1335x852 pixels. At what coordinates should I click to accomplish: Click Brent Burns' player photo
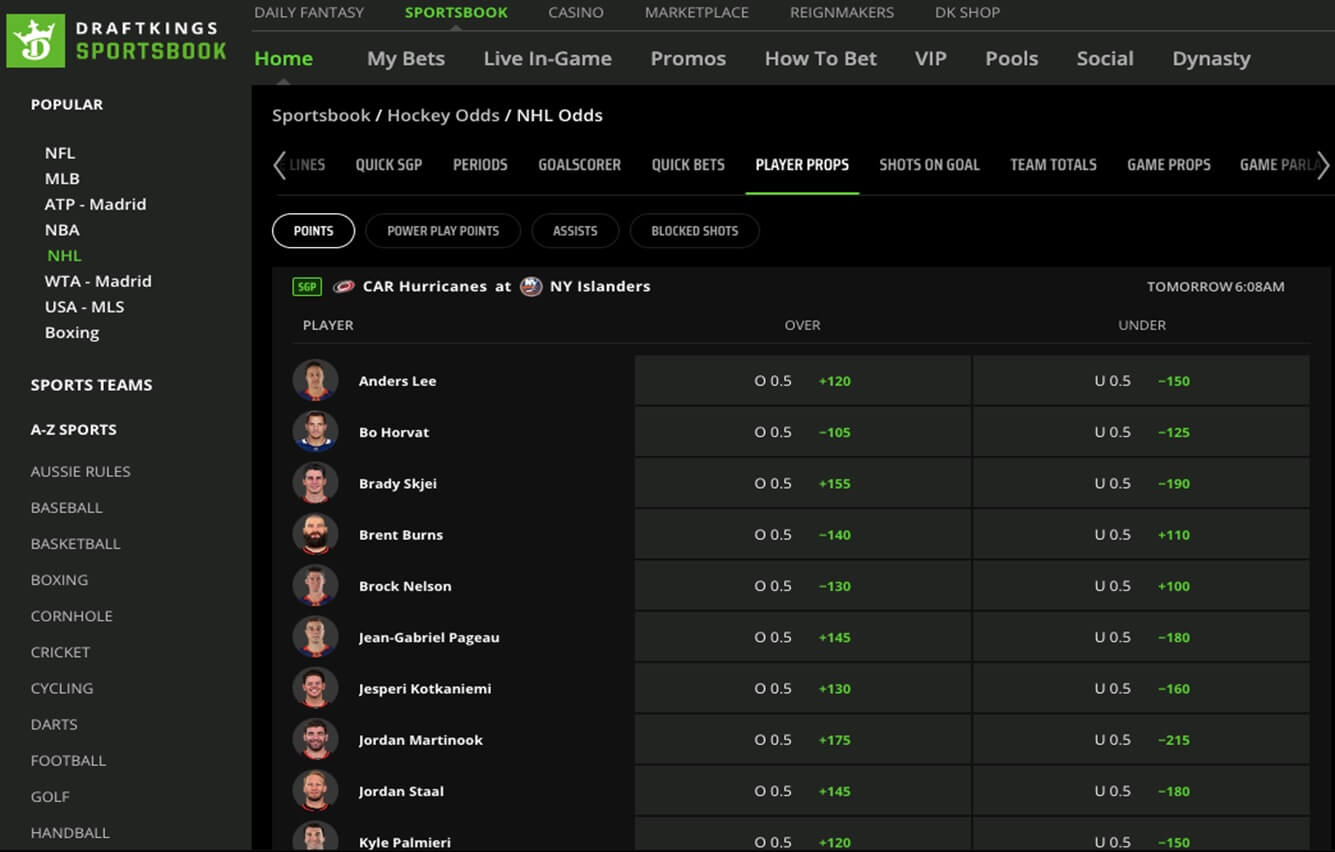coord(315,535)
